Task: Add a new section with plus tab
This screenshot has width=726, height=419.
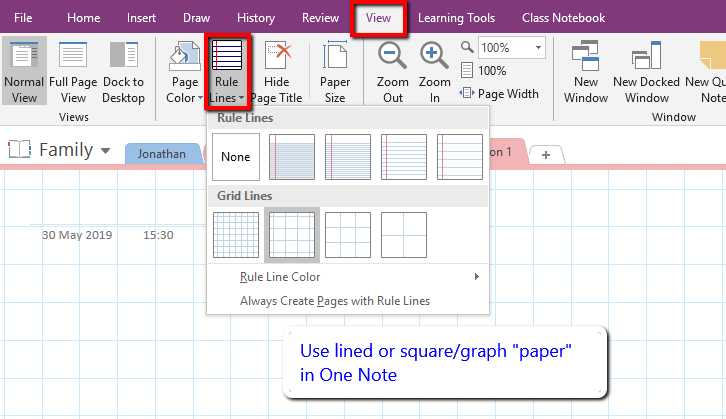Action: tap(546, 155)
